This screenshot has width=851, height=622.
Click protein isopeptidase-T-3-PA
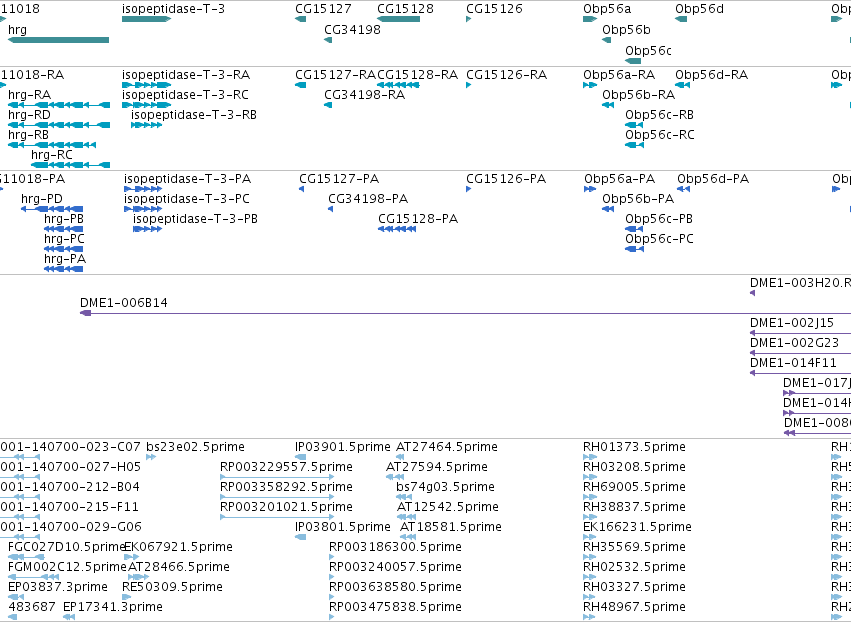tap(143, 189)
